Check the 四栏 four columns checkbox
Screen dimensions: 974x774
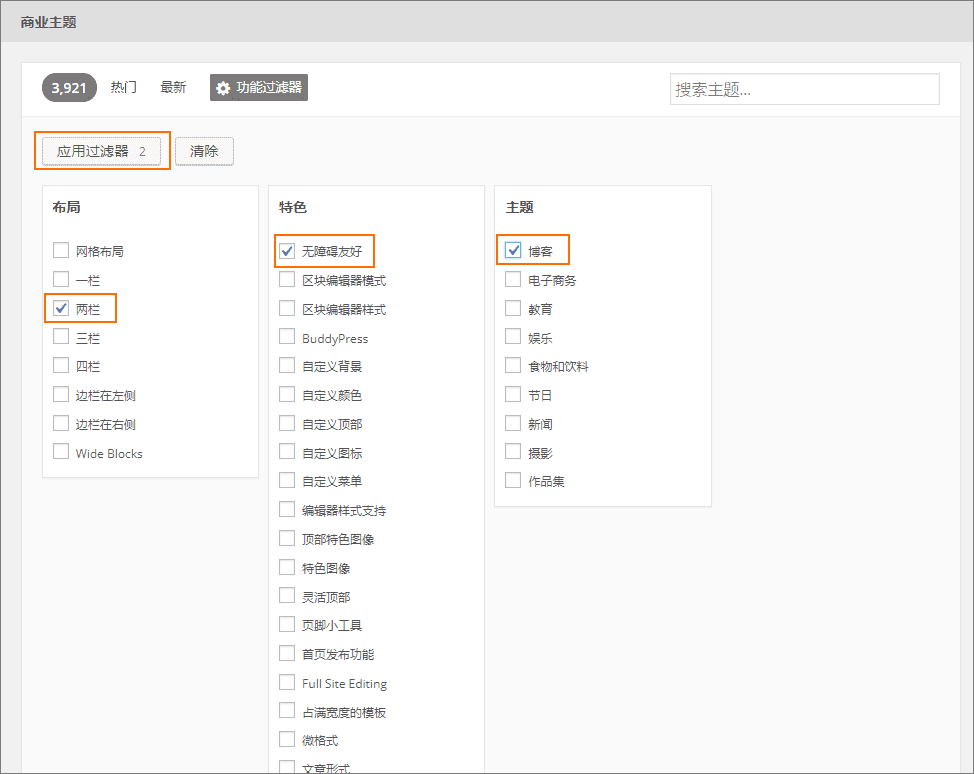click(x=61, y=365)
